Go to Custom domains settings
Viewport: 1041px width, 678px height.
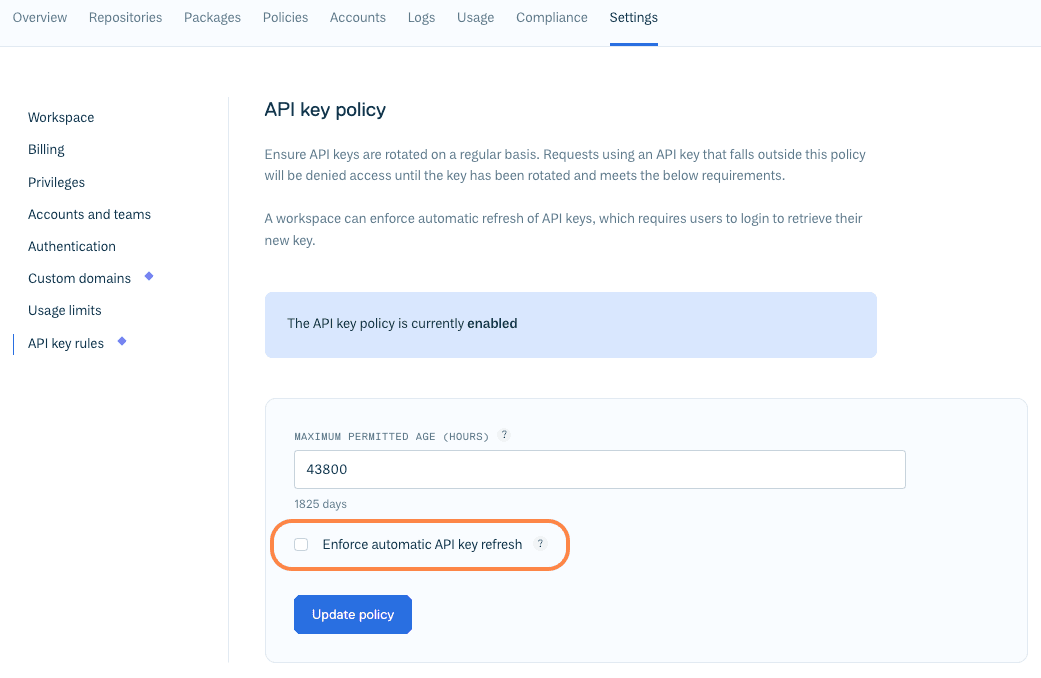80,278
